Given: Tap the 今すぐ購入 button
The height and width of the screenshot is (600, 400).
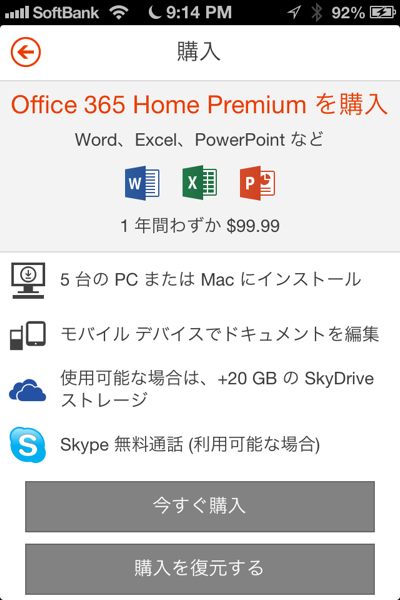Looking at the screenshot, I should click(200, 506).
